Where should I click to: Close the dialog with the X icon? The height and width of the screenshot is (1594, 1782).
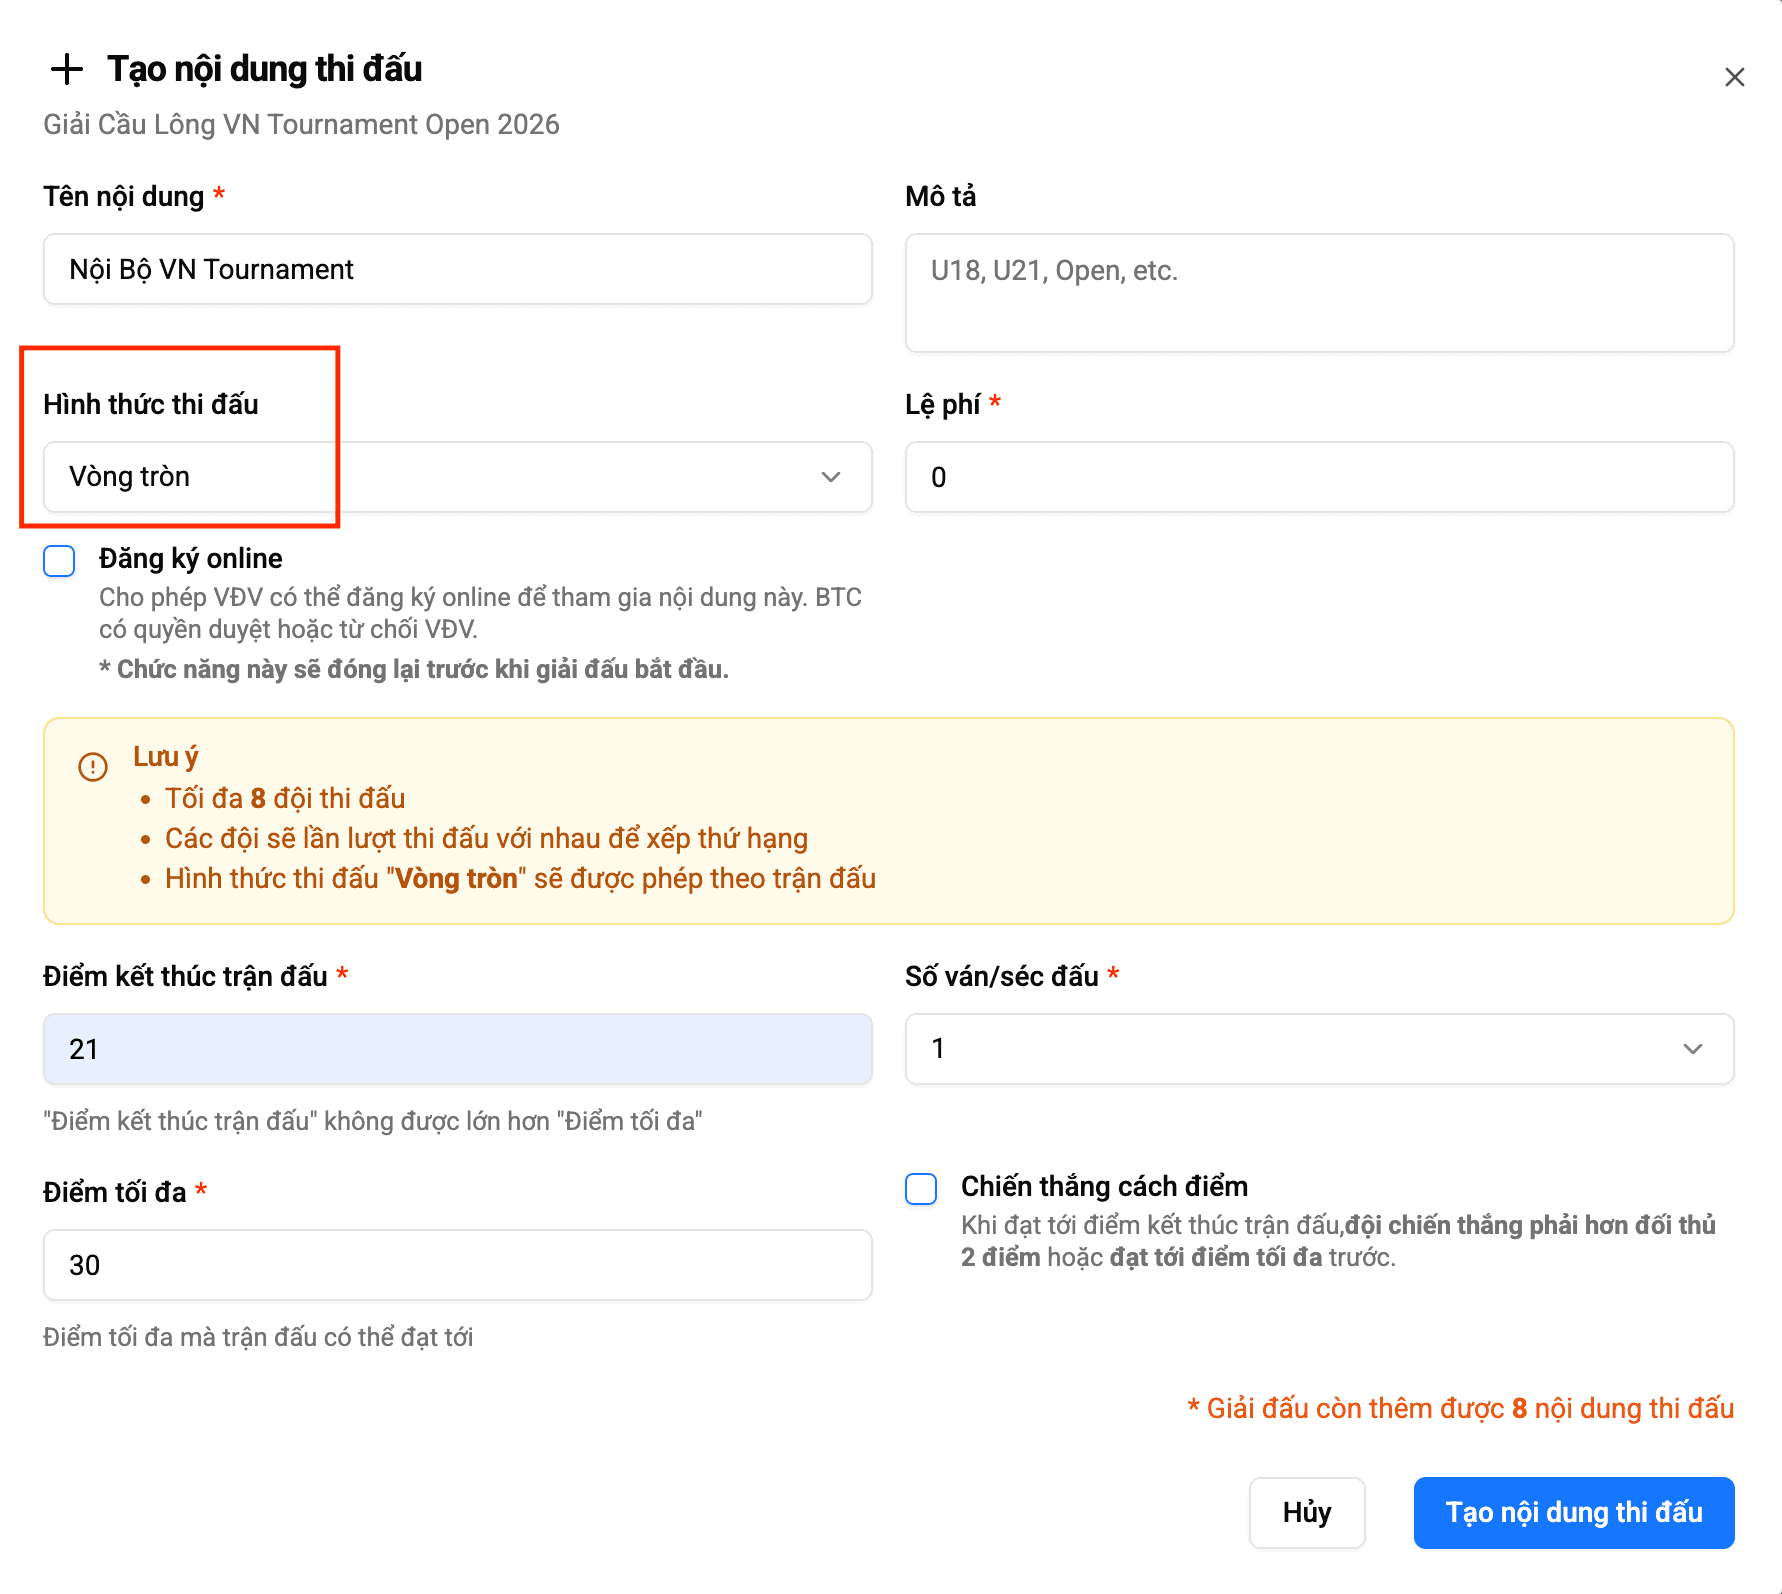click(x=1734, y=77)
